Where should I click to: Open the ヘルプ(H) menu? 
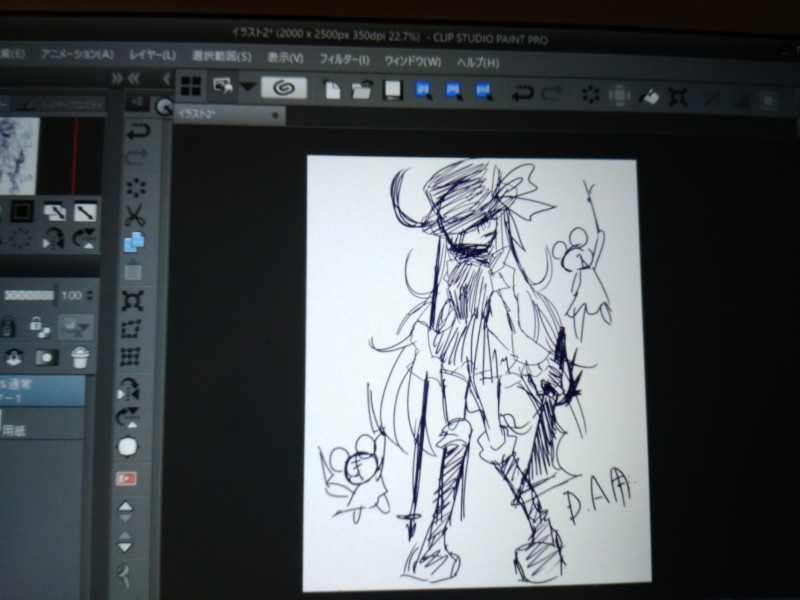tap(478, 63)
